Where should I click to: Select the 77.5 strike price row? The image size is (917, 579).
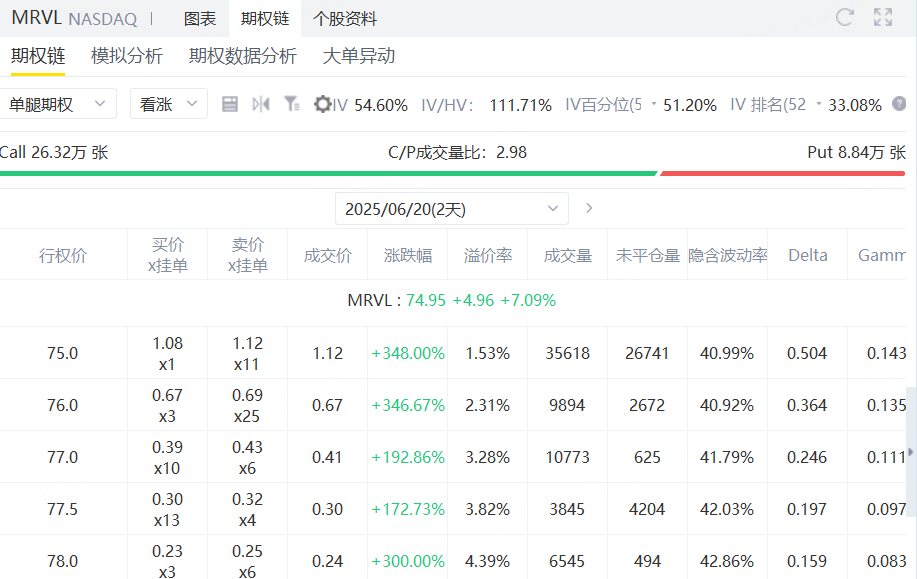(x=453, y=509)
